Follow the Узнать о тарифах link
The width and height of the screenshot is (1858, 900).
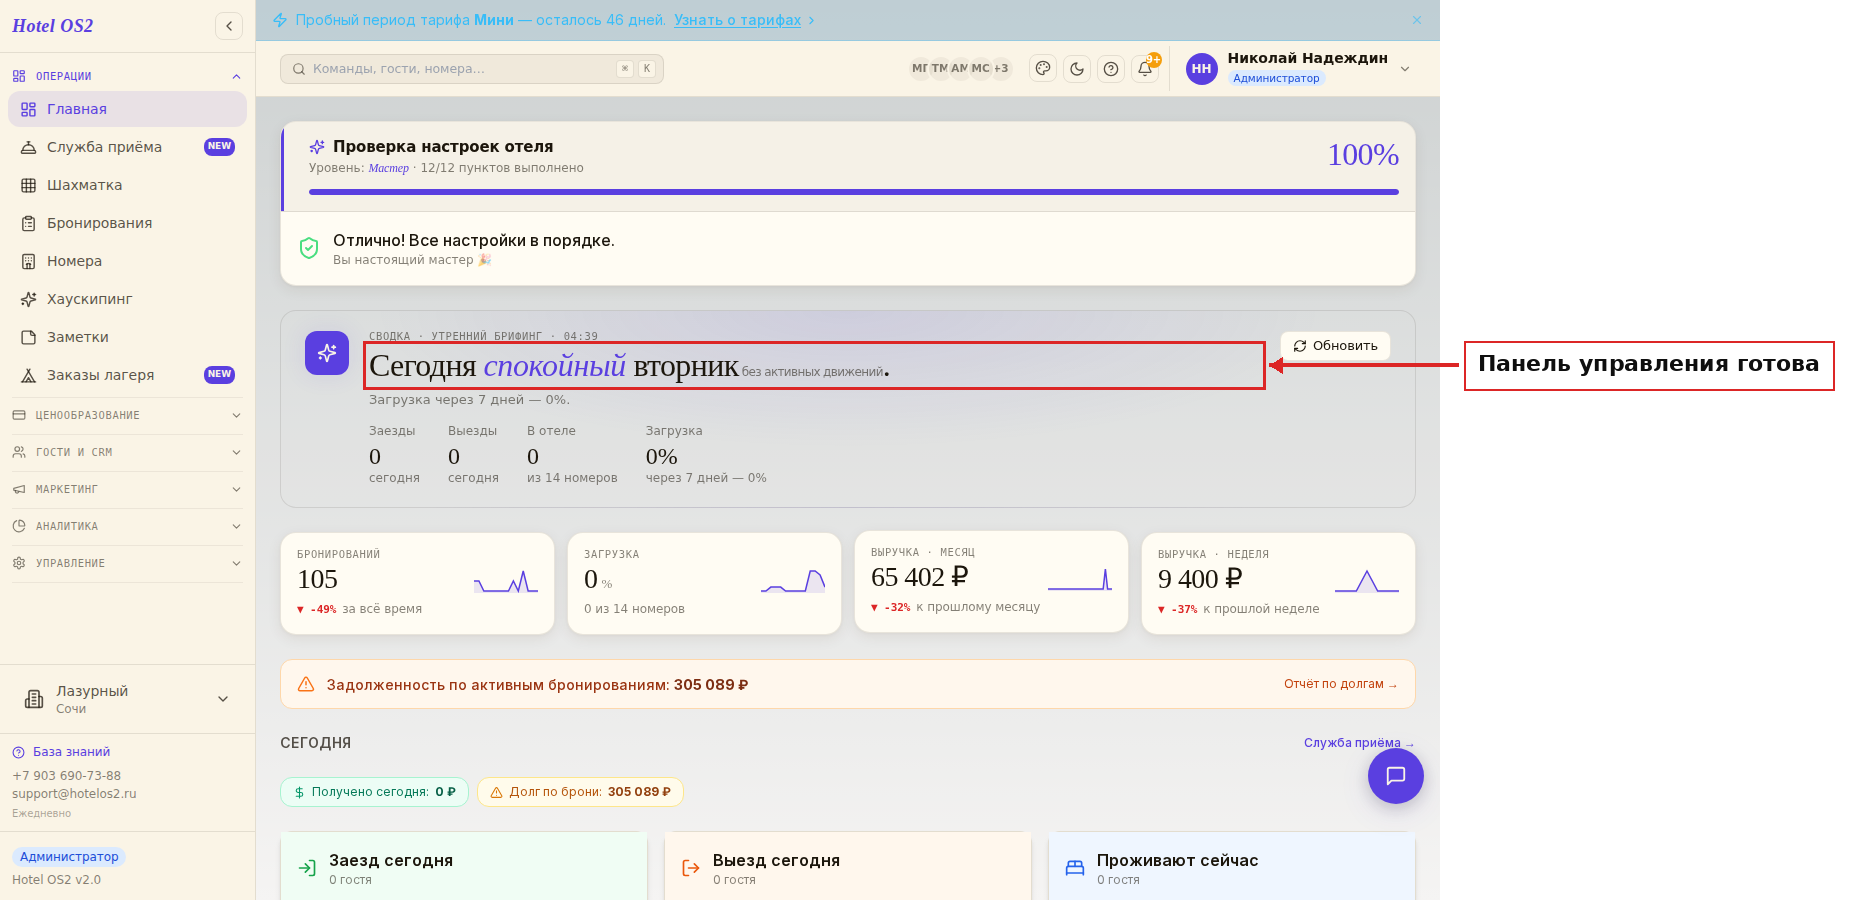(x=737, y=20)
